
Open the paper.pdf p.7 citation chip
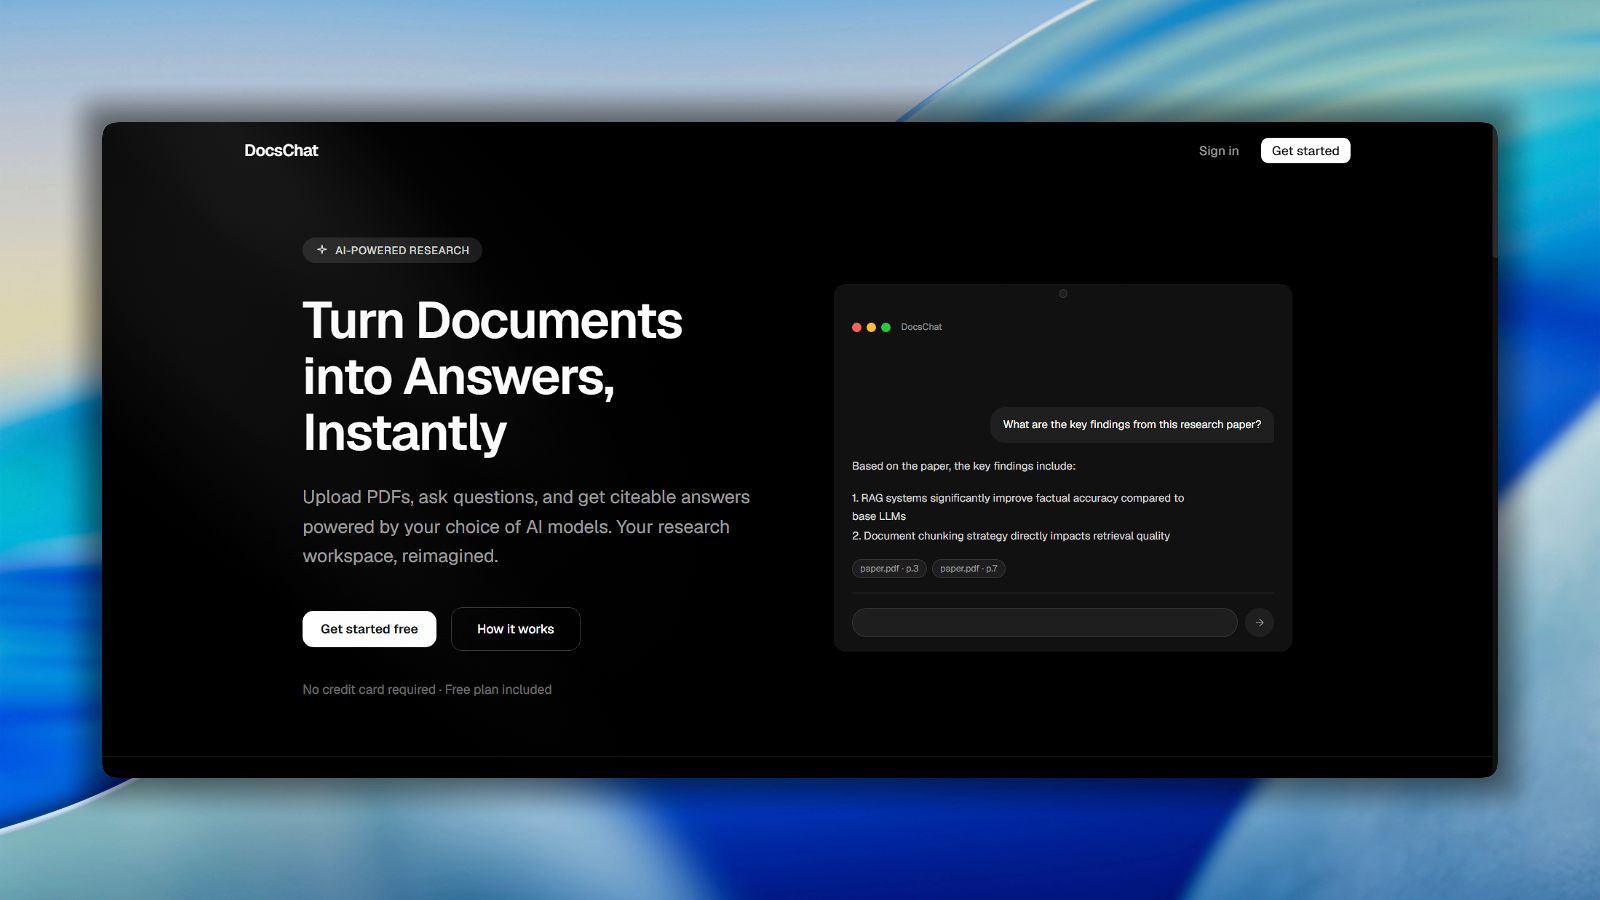(x=968, y=569)
